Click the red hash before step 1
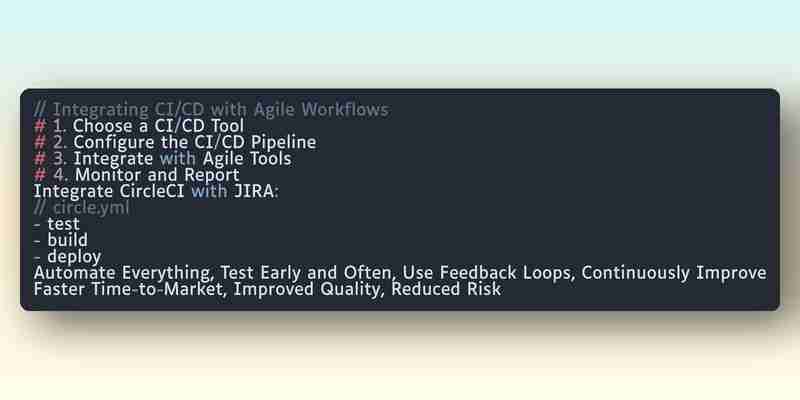This screenshot has width=800, height=400. click(40, 126)
